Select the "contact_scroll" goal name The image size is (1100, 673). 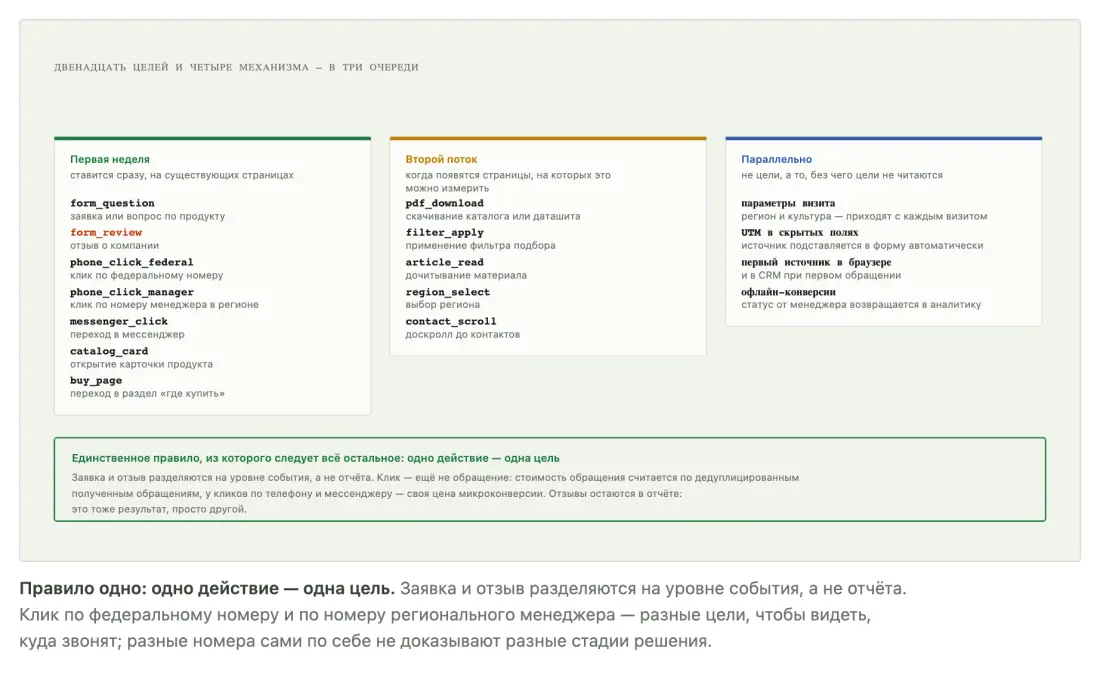coord(451,321)
